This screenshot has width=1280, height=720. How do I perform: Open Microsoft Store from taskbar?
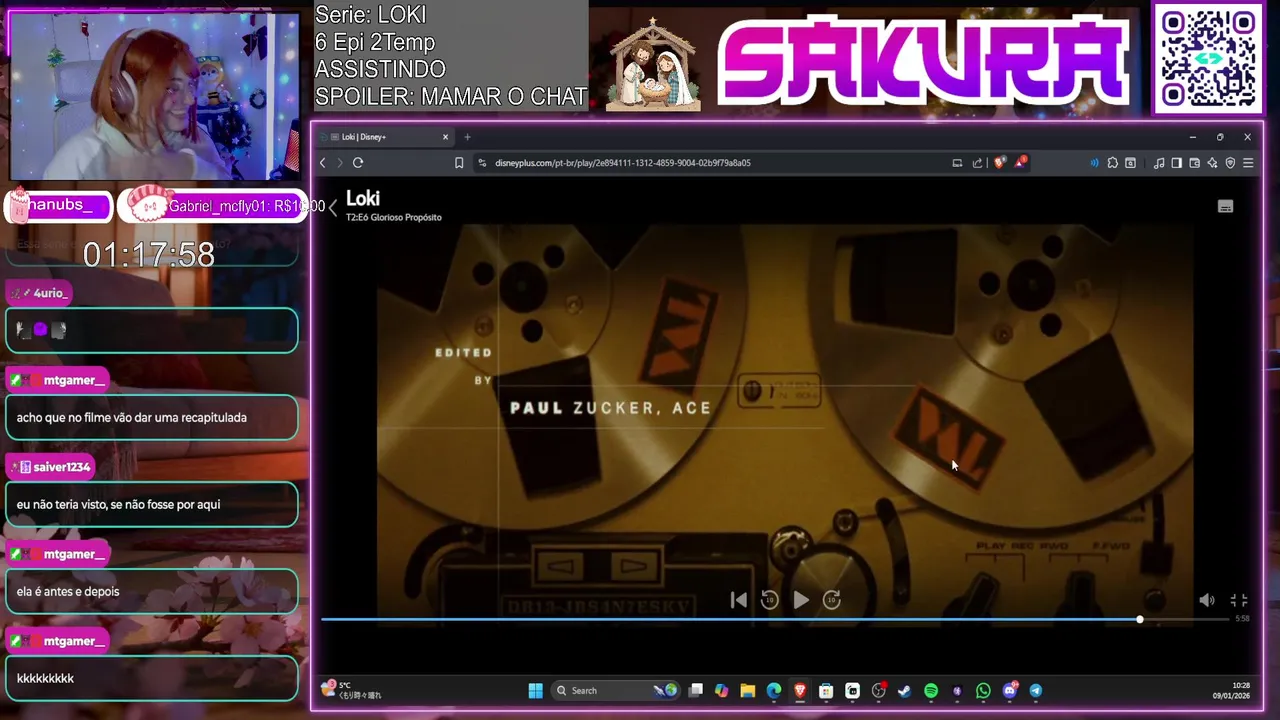(x=826, y=691)
